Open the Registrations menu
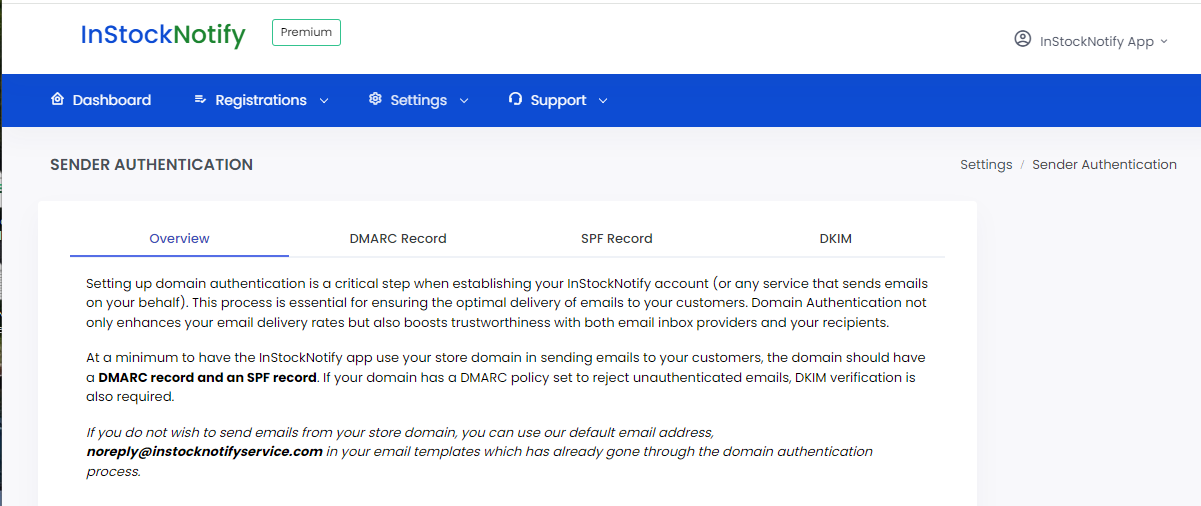This screenshot has height=506, width=1201. pos(261,100)
